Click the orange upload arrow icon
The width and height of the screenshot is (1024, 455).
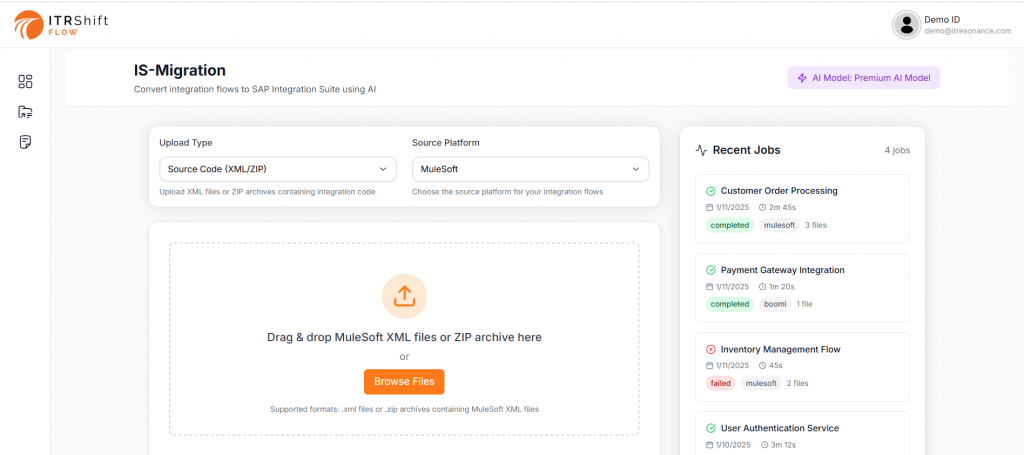point(404,296)
